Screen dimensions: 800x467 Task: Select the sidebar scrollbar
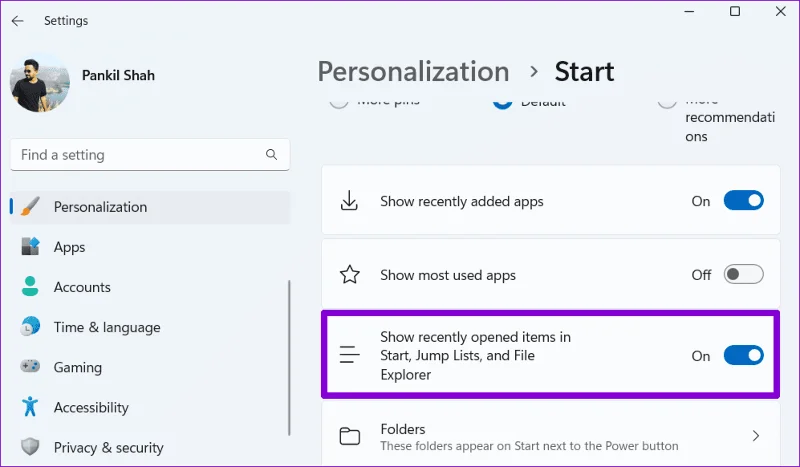289,357
